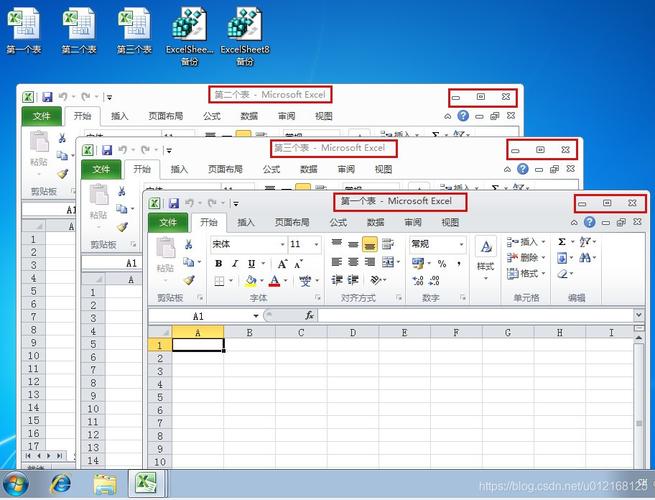Cut selection in the 第二个表 window

(x=62, y=138)
